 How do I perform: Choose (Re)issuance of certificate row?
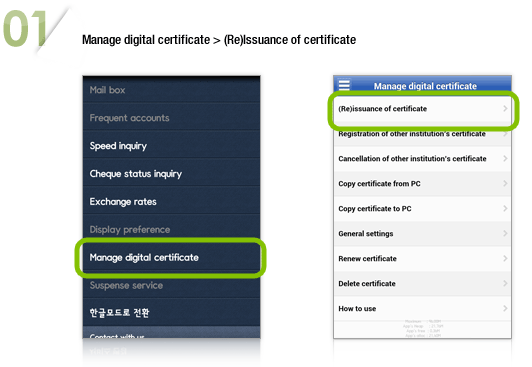click(x=422, y=109)
